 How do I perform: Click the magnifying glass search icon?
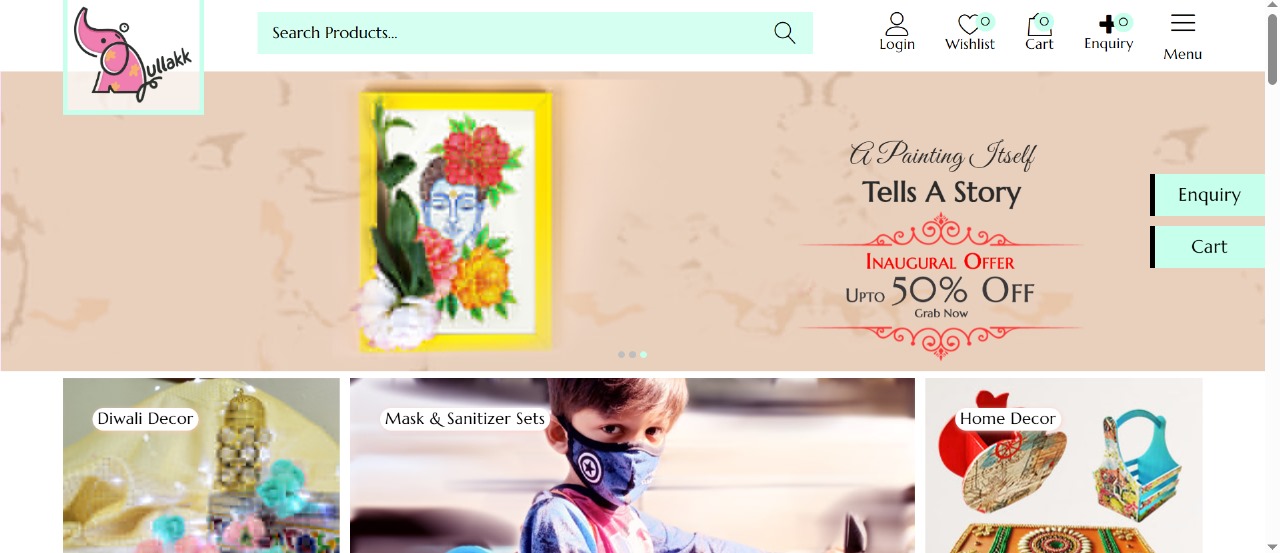(x=785, y=33)
